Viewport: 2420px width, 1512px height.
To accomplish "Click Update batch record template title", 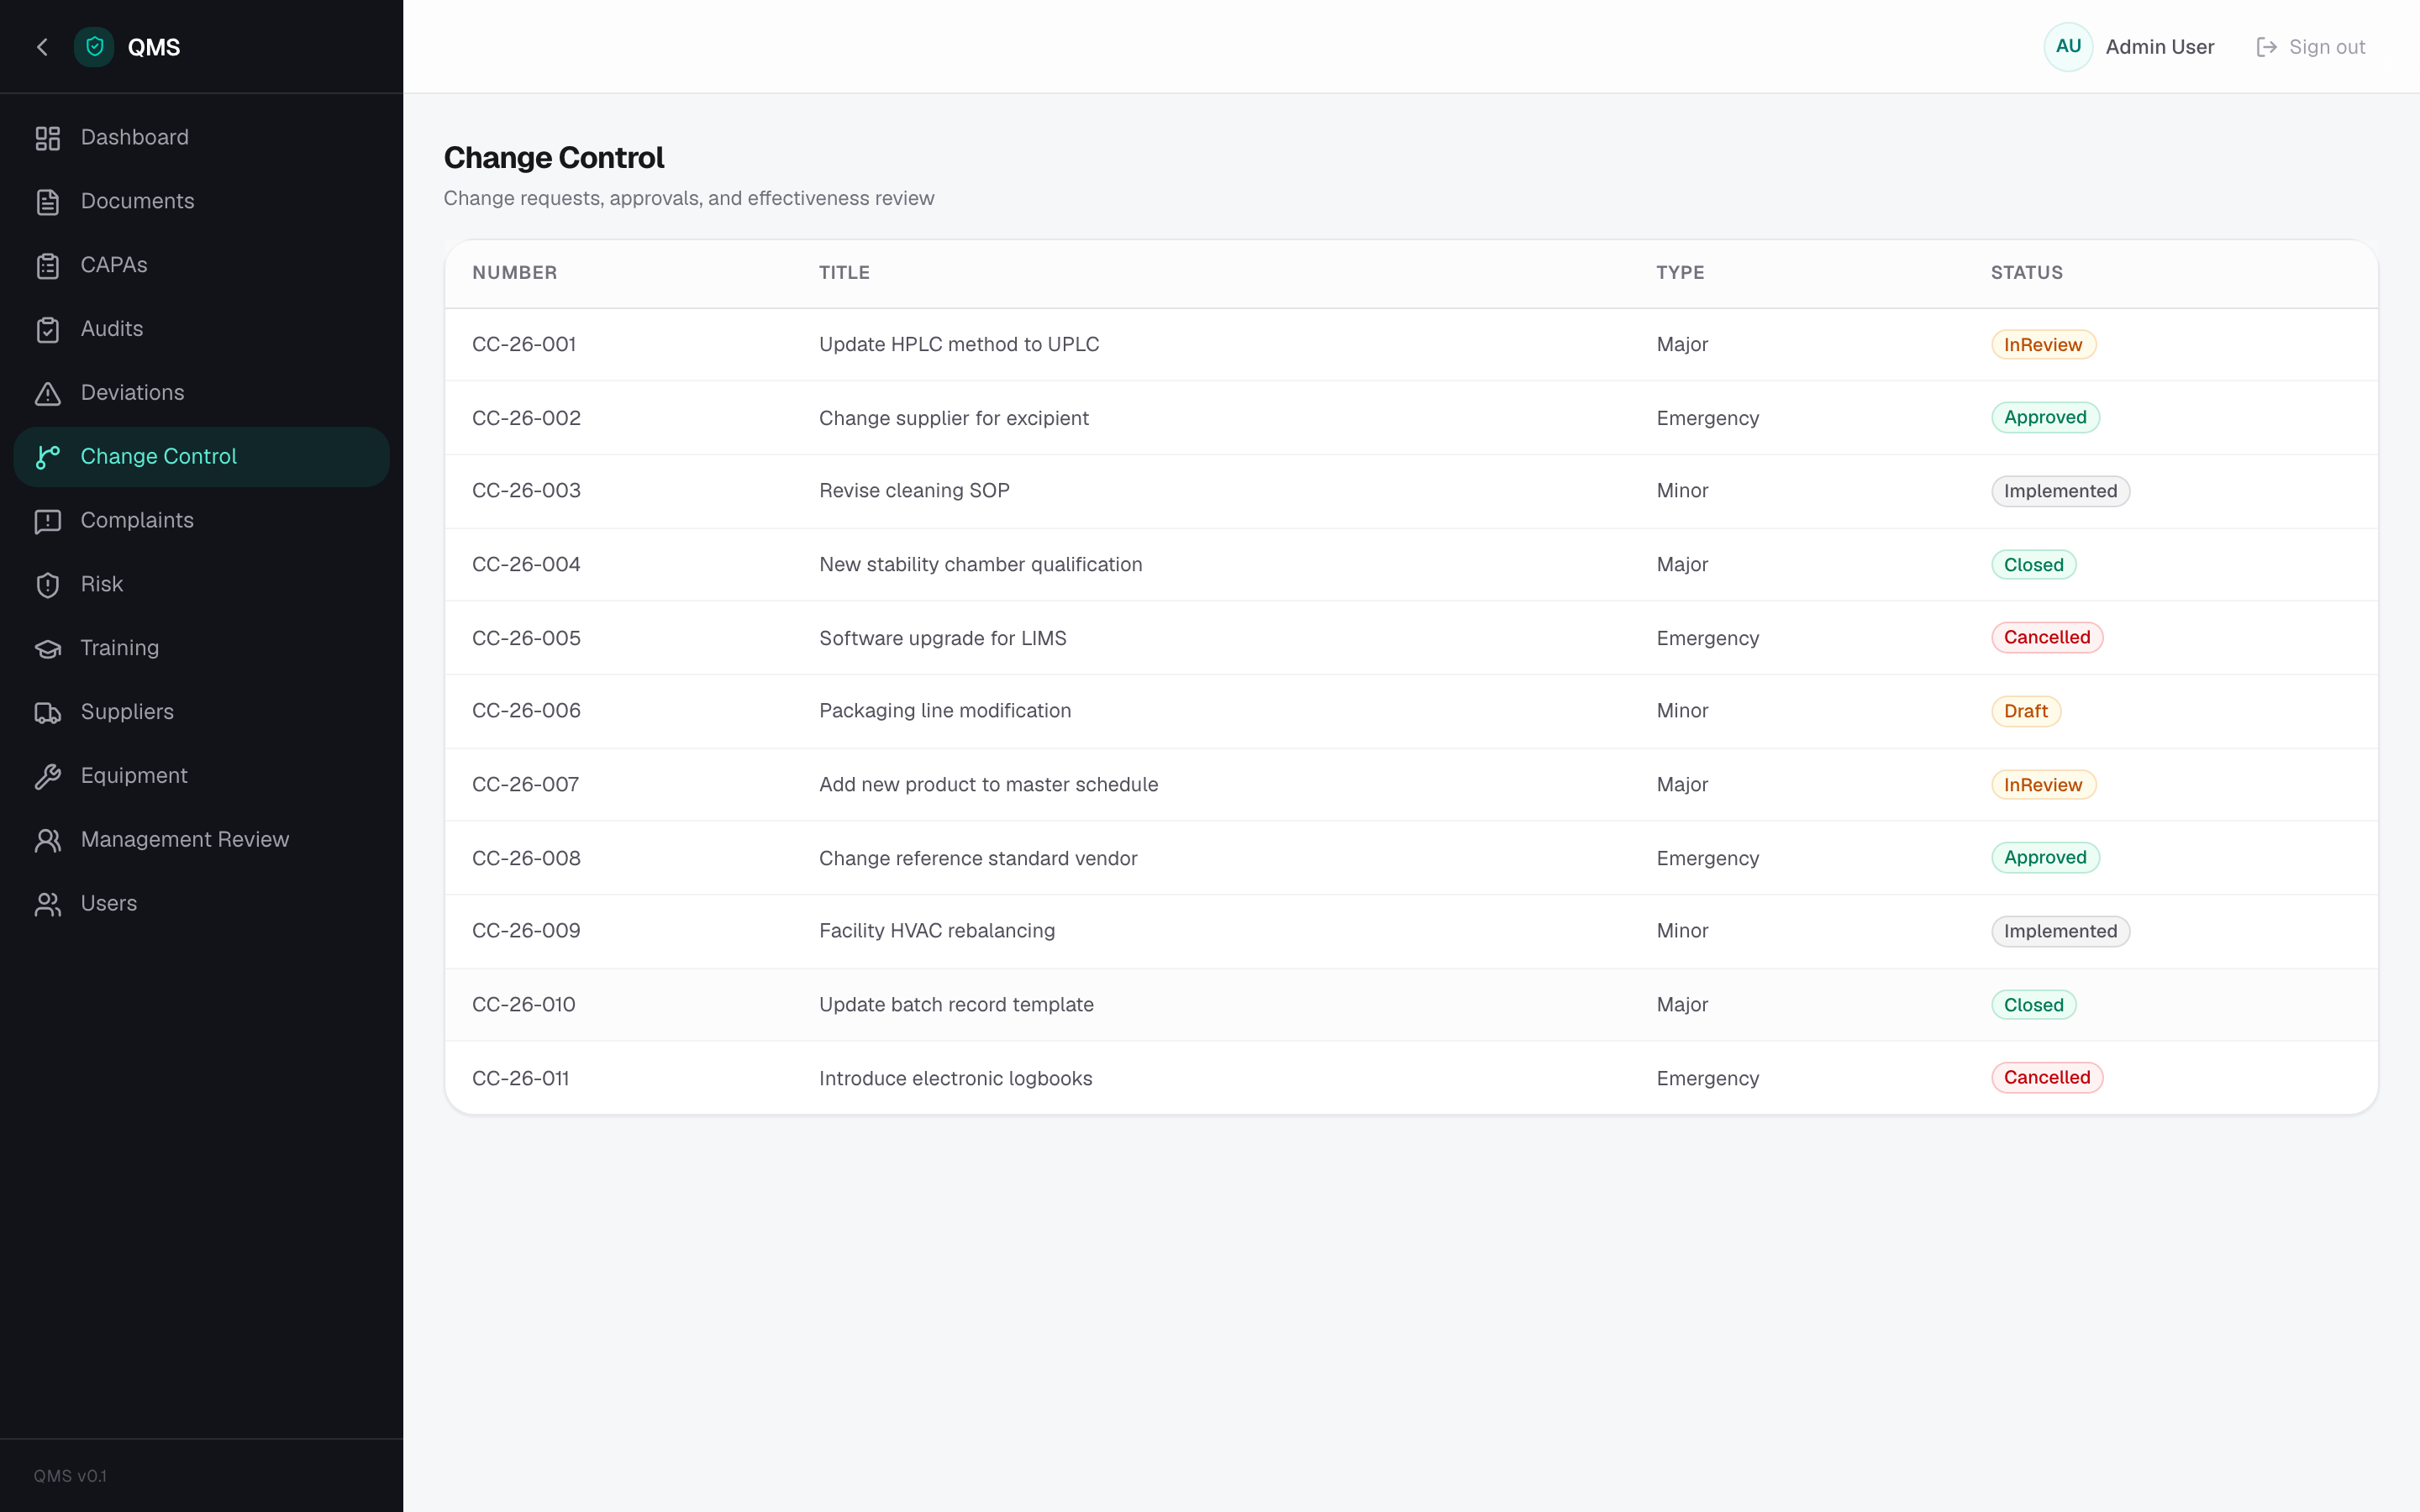I will coord(956,1005).
